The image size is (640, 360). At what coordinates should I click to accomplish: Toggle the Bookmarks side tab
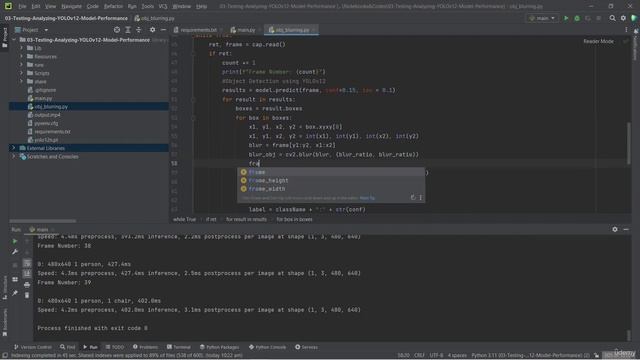click(x=4, y=322)
